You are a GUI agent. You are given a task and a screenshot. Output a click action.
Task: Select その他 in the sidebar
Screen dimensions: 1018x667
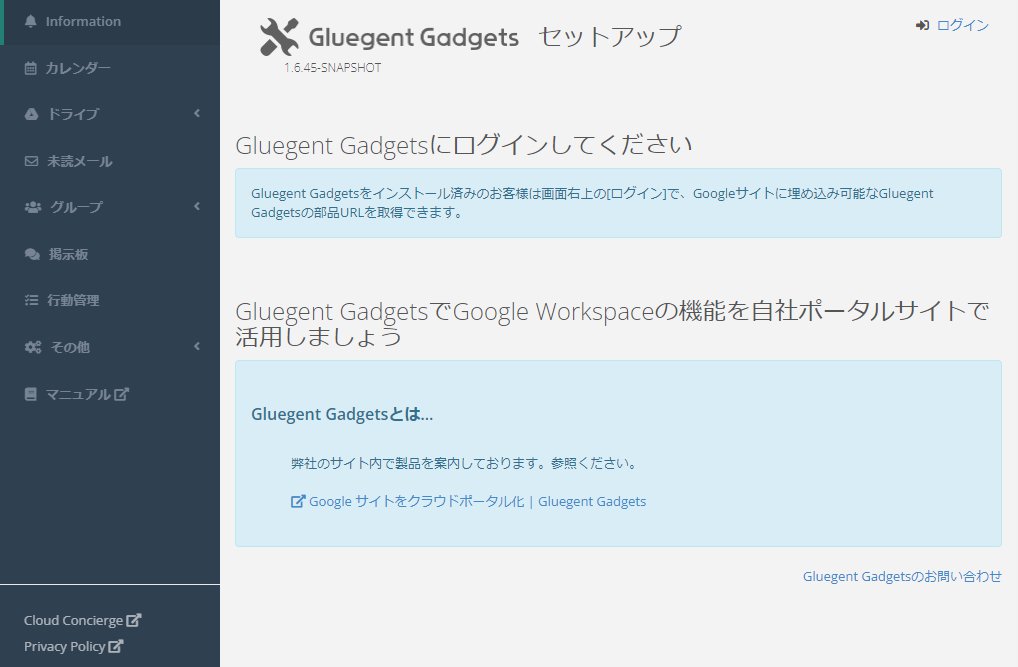tap(110, 347)
